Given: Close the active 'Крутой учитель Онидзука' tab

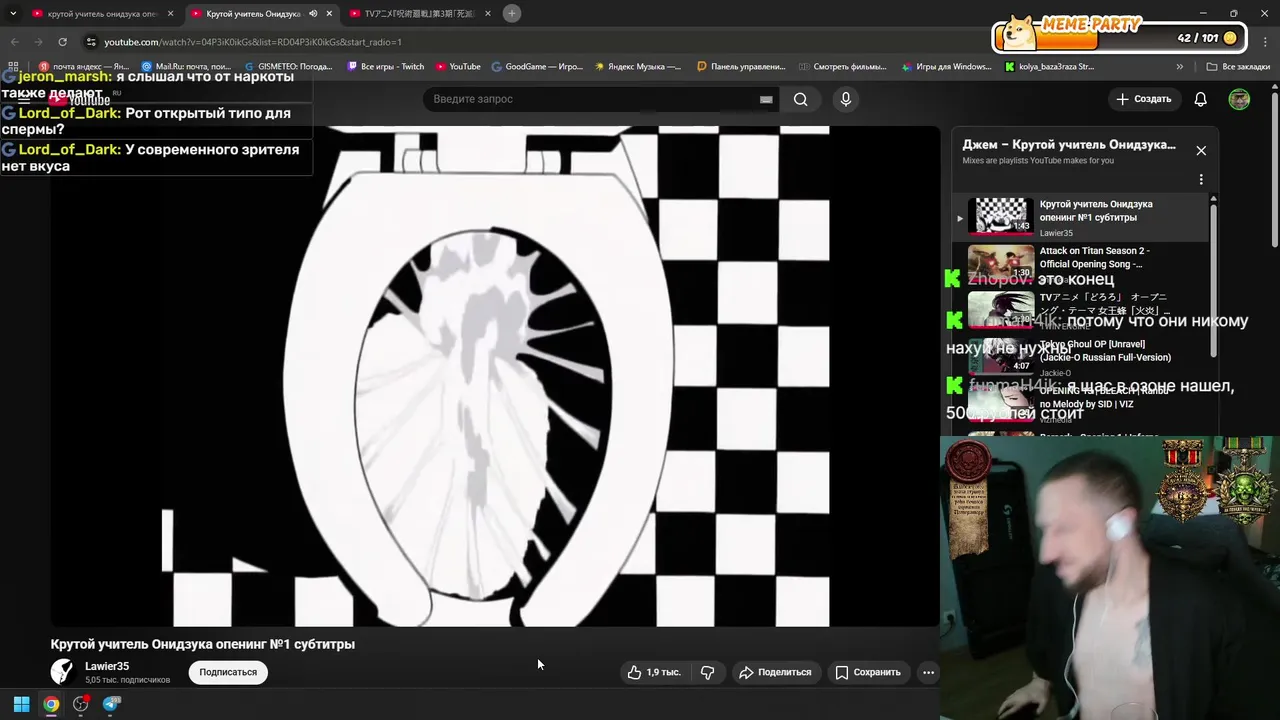Looking at the screenshot, I should [x=329, y=14].
